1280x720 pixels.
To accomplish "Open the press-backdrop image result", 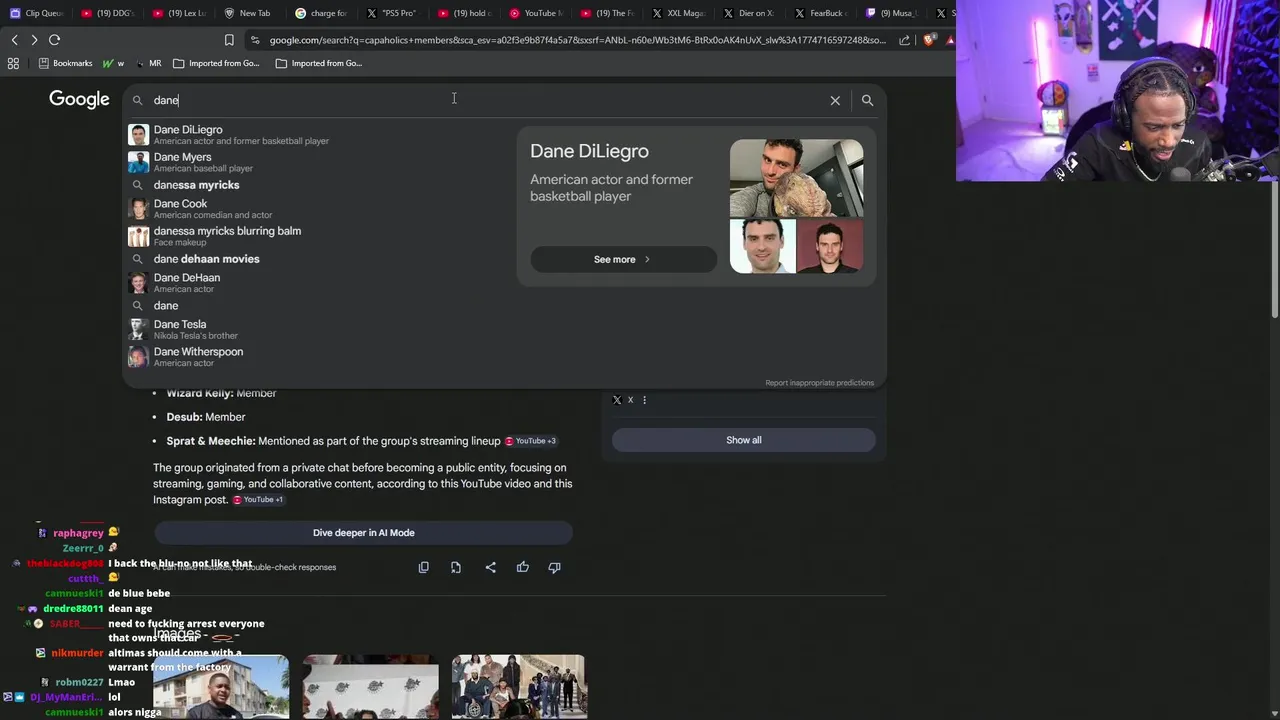I will point(370,686).
